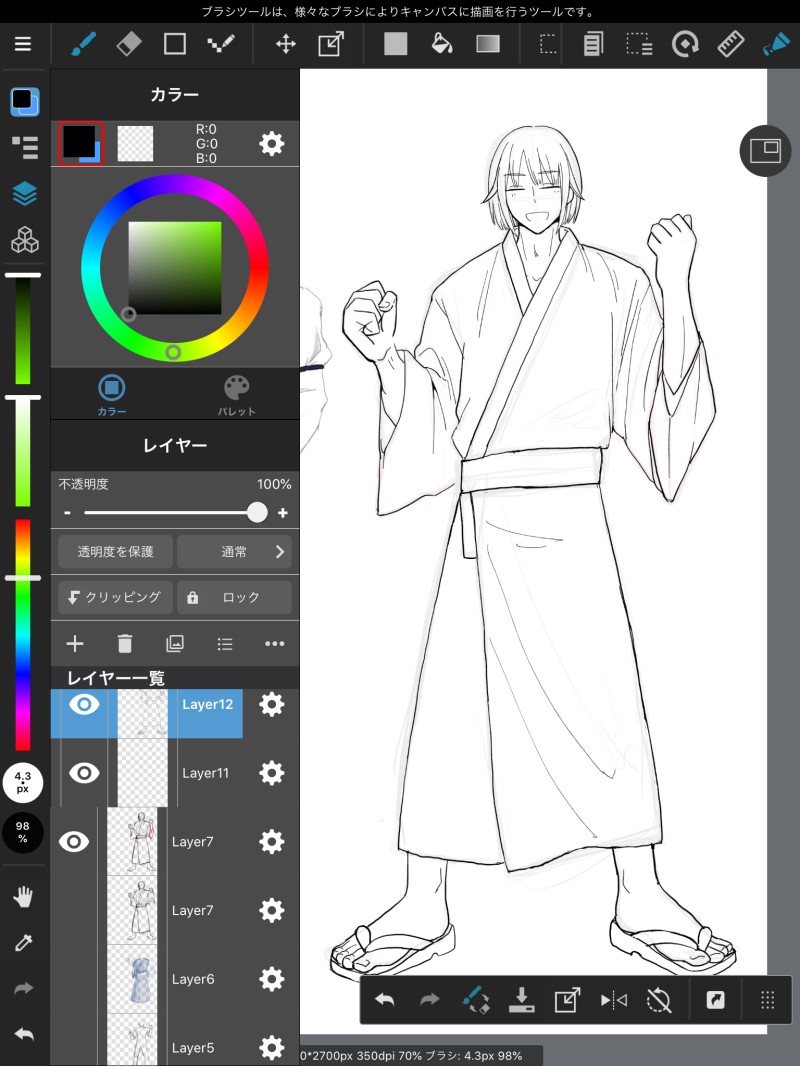
Task: Select the rectangle shape tool
Action: pos(175,44)
